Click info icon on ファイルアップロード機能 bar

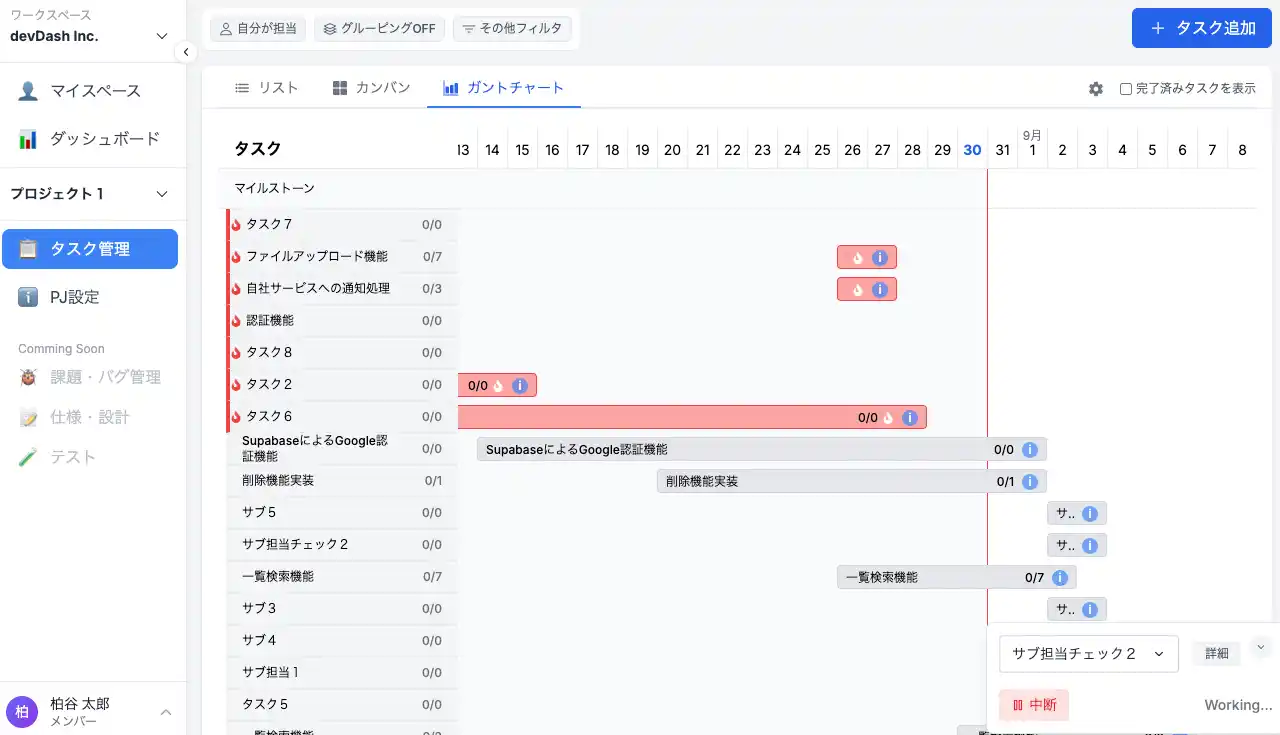pos(880,258)
